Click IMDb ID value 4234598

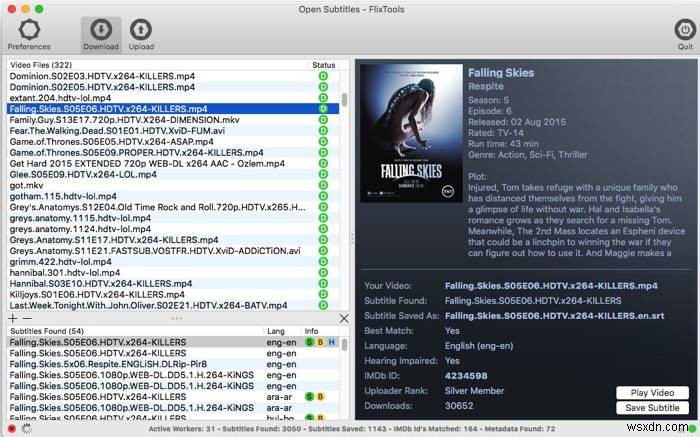[x=466, y=376]
